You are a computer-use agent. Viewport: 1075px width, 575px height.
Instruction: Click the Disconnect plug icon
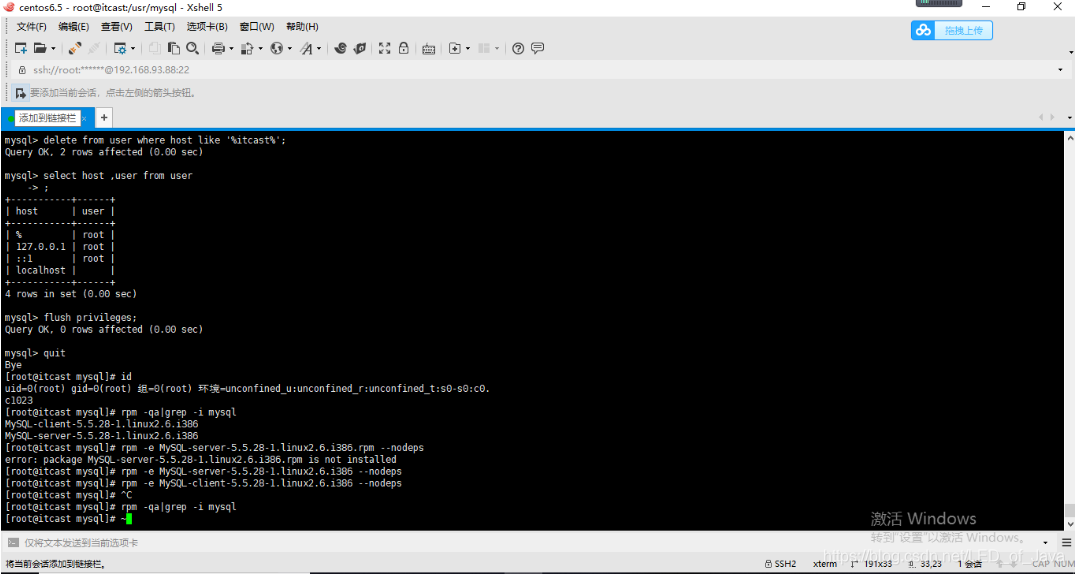pyautogui.click(x=94, y=48)
